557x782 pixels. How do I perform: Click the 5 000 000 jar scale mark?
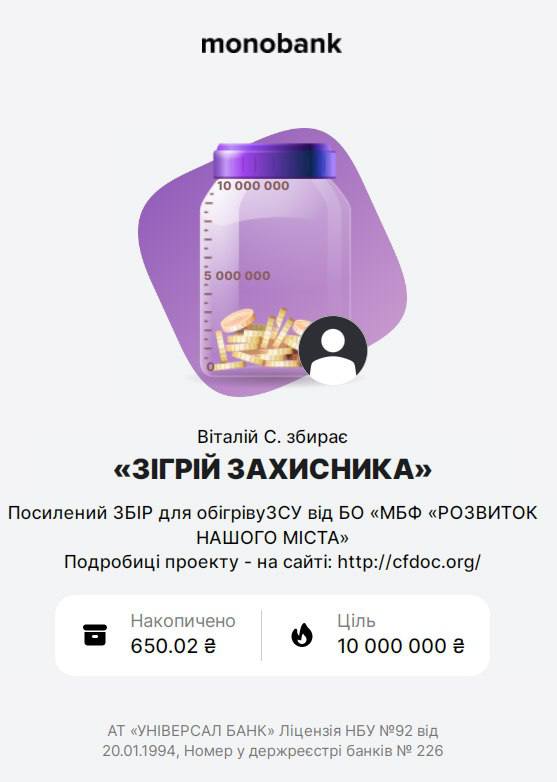[237, 275]
